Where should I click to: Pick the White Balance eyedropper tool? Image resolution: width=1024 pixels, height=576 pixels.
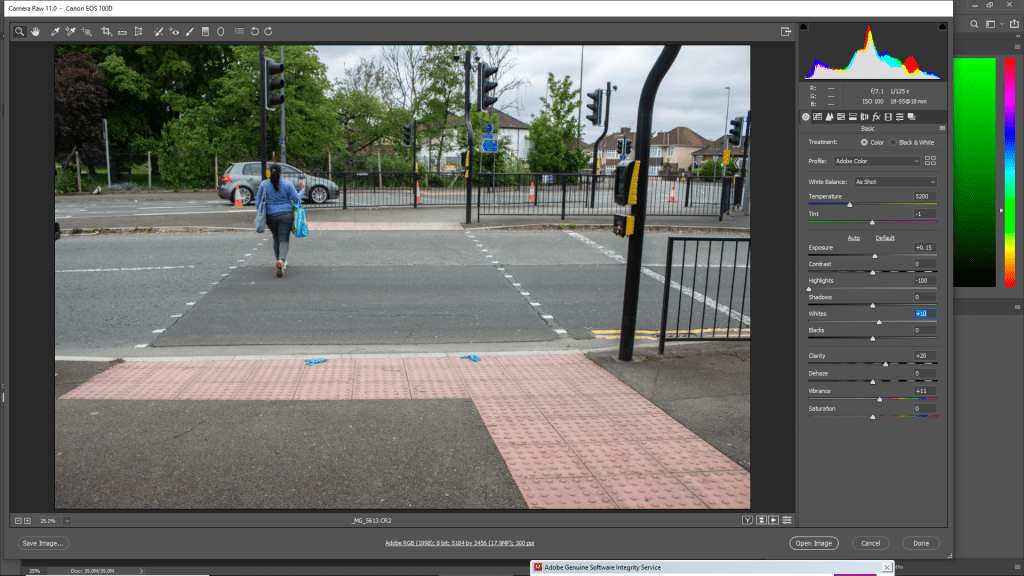[55, 31]
